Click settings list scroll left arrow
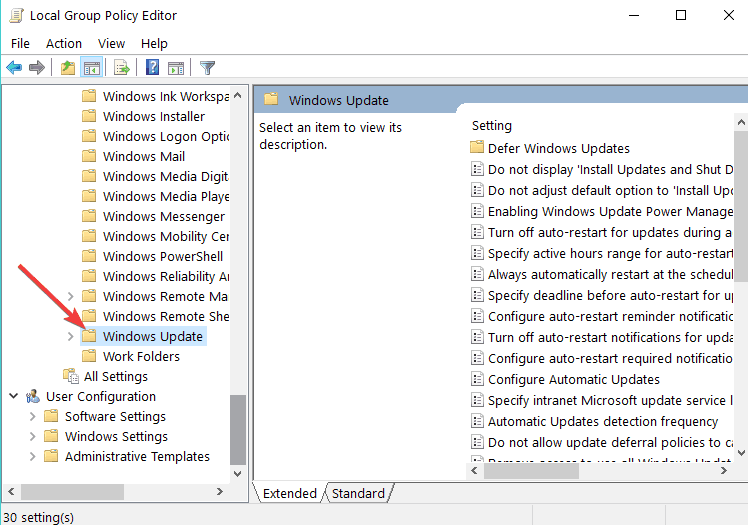The width and height of the screenshot is (748, 525). 475,471
